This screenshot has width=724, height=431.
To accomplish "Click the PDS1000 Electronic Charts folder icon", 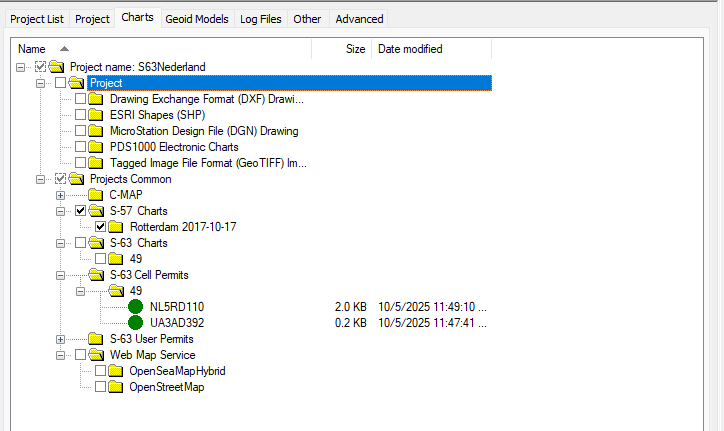I will click(97, 147).
